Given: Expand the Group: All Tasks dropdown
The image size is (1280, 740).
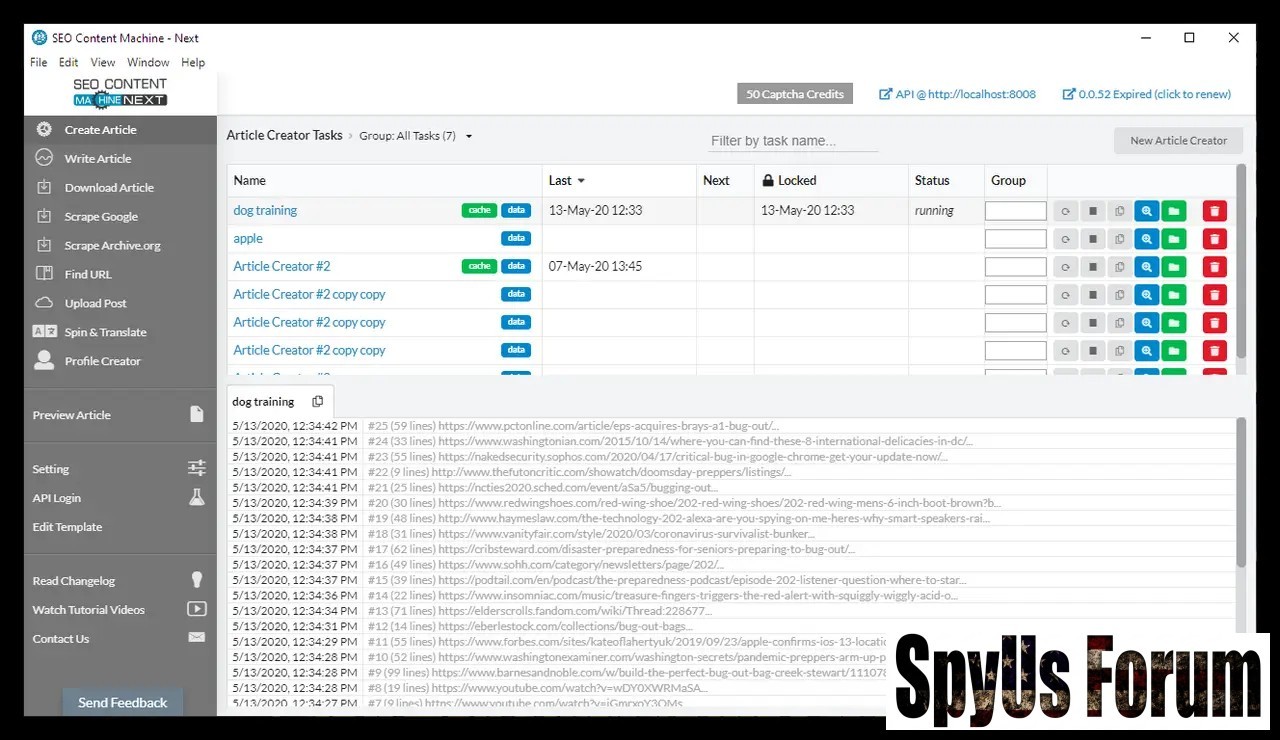Looking at the screenshot, I should point(469,136).
